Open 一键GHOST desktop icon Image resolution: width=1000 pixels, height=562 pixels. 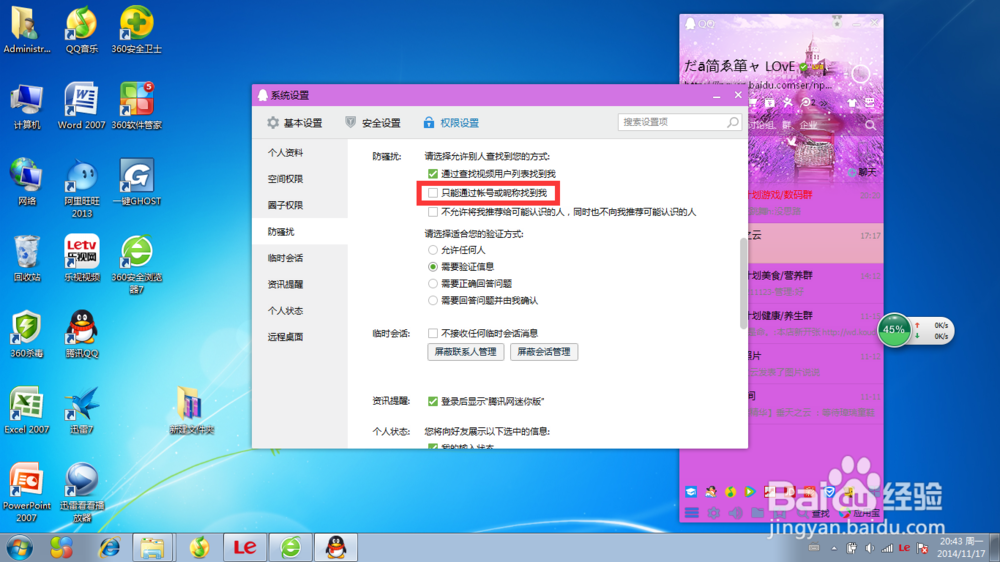(x=136, y=182)
